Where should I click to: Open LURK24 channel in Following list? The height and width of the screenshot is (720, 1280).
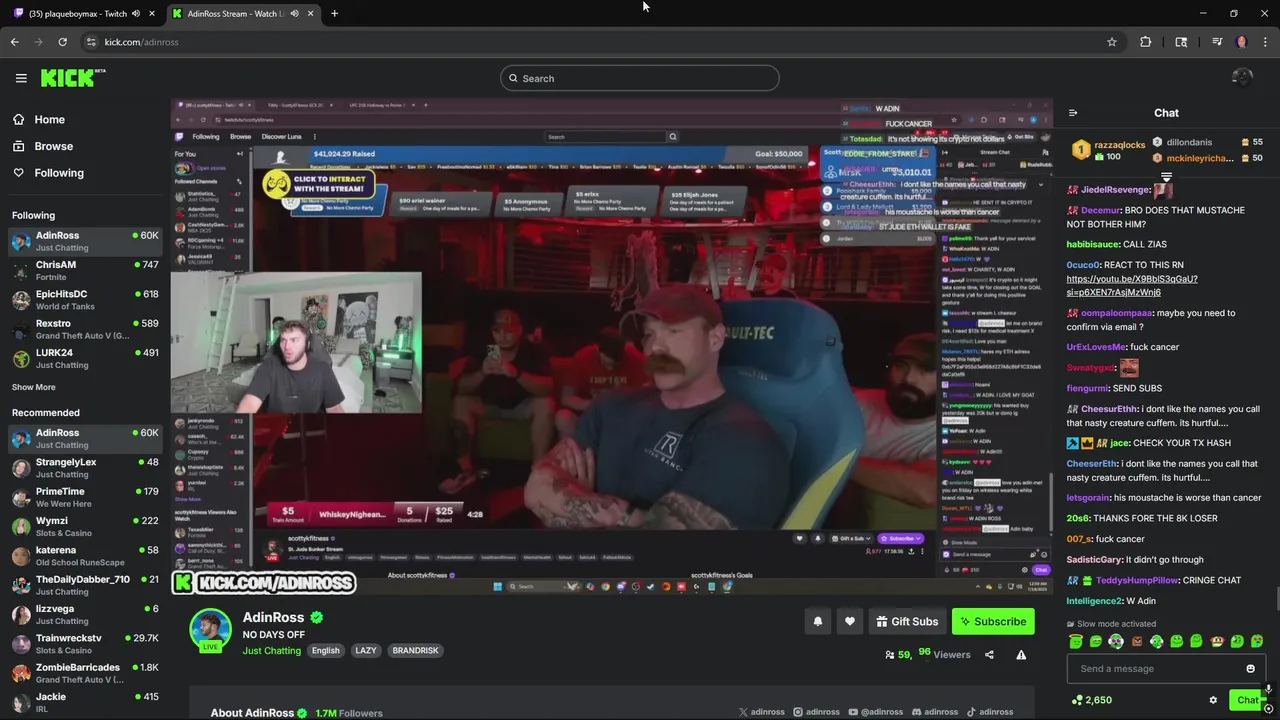pyautogui.click(x=85, y=358)
